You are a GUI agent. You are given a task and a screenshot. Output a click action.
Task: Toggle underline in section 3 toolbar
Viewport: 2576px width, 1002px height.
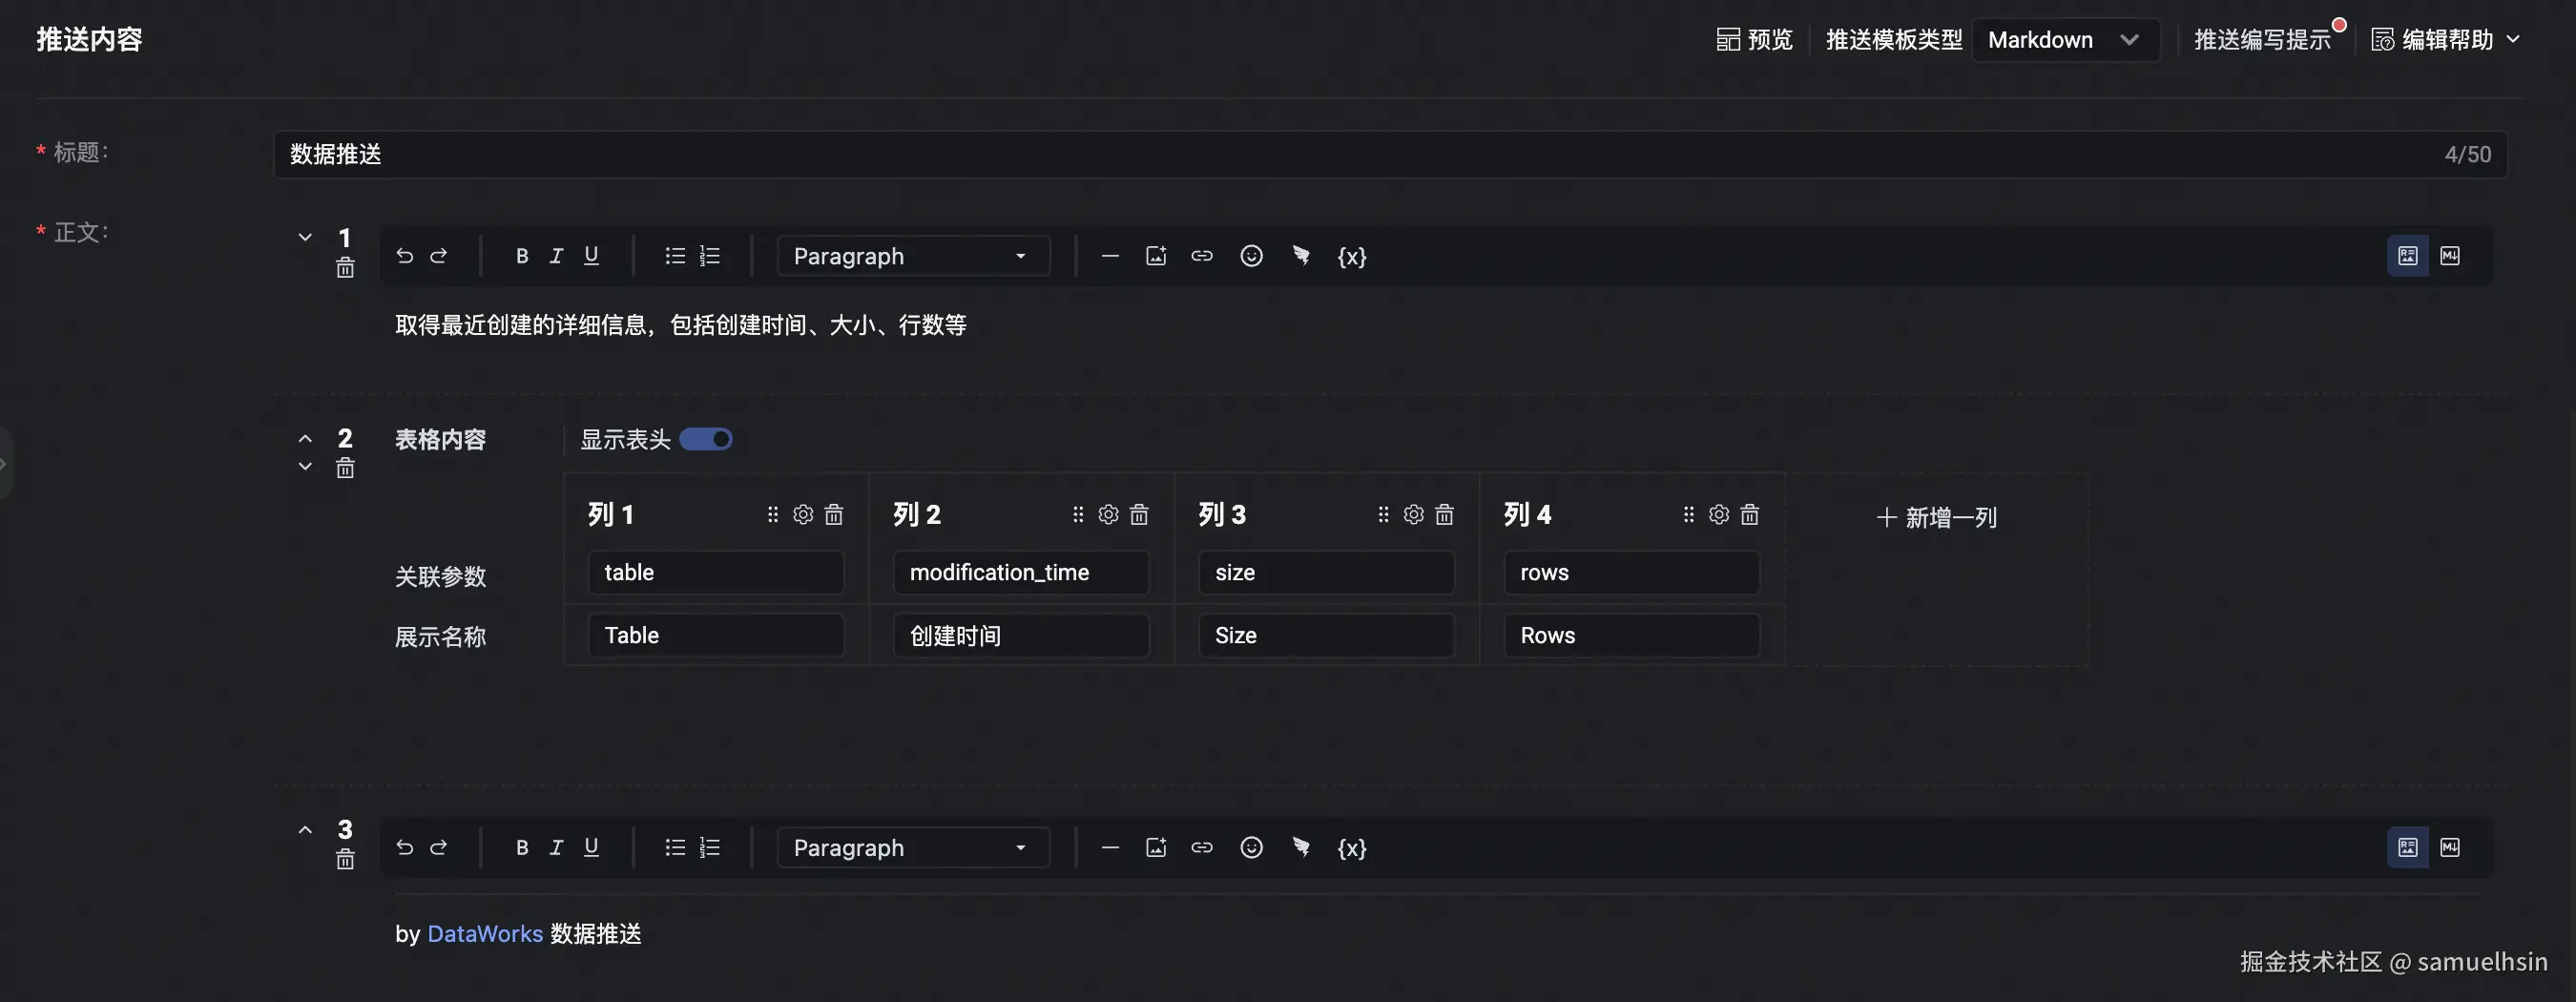[591, 848]
